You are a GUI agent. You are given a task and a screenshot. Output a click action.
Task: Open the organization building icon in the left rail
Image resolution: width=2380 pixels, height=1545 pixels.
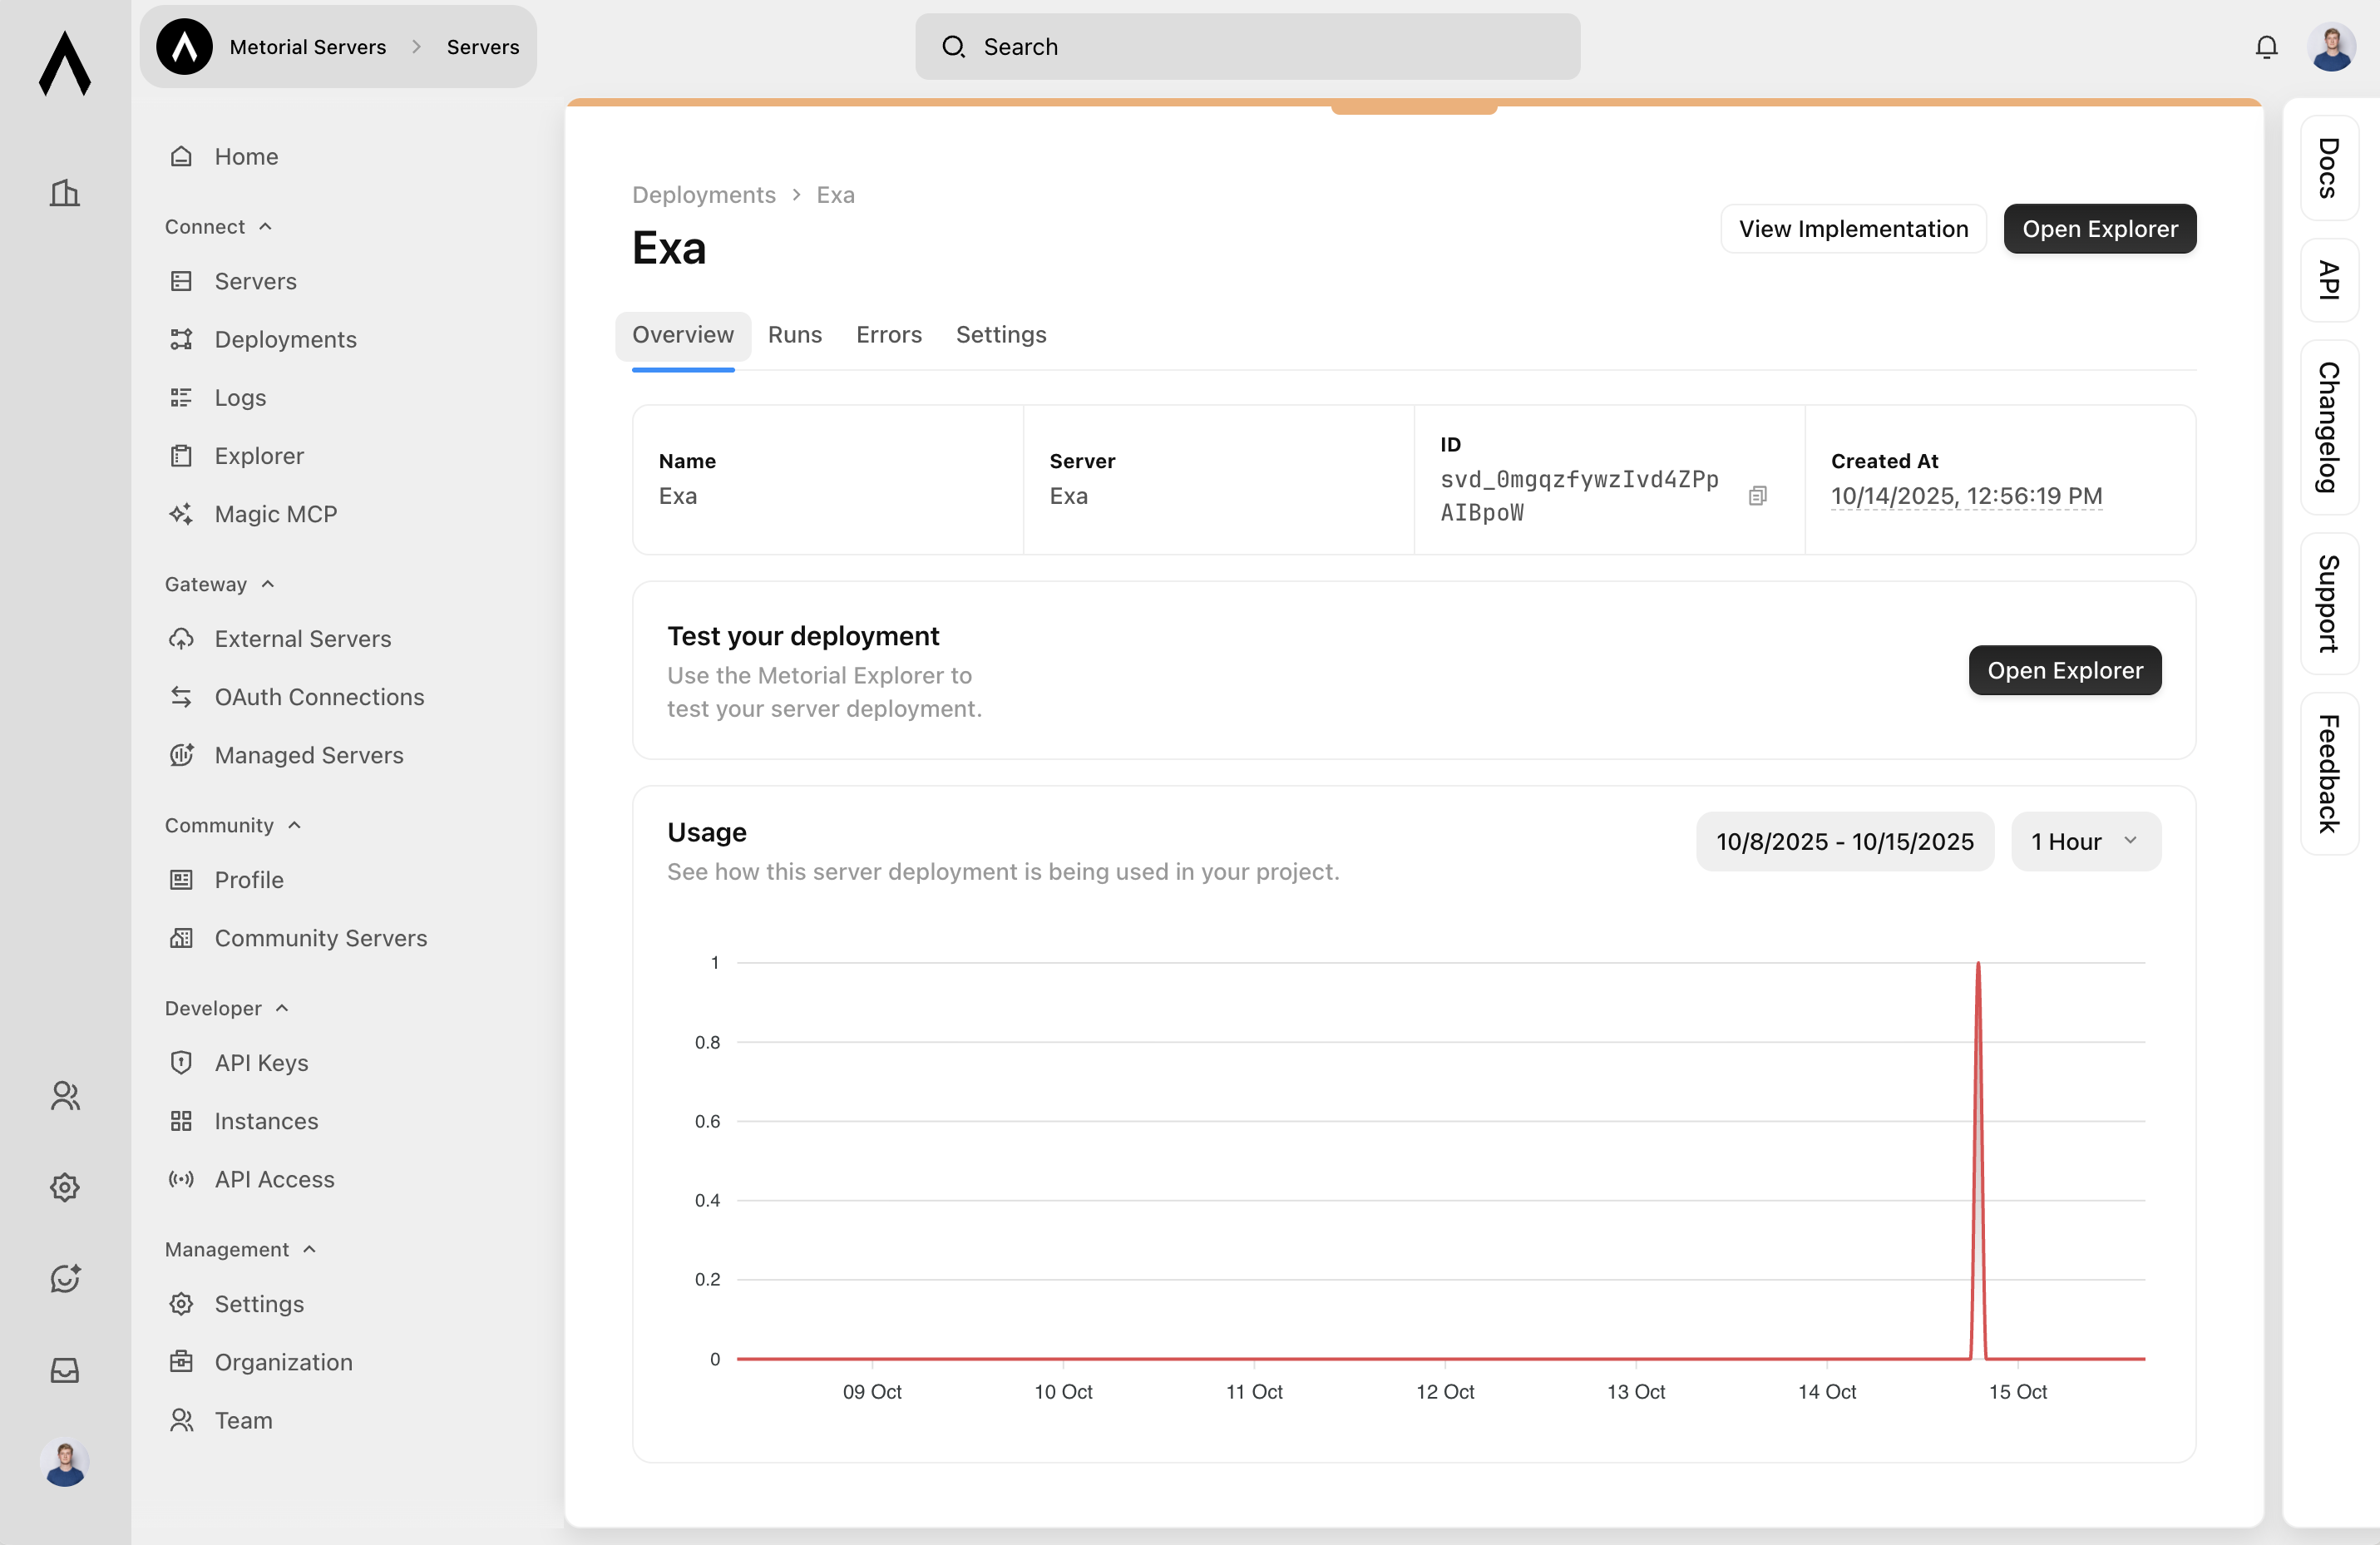pos(65,192)
